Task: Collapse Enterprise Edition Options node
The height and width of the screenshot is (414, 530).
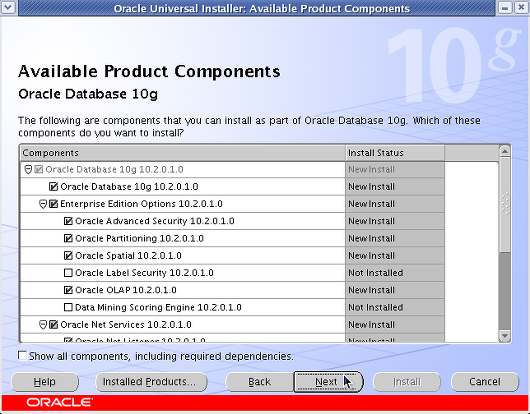Action: (x=43, y=204)
